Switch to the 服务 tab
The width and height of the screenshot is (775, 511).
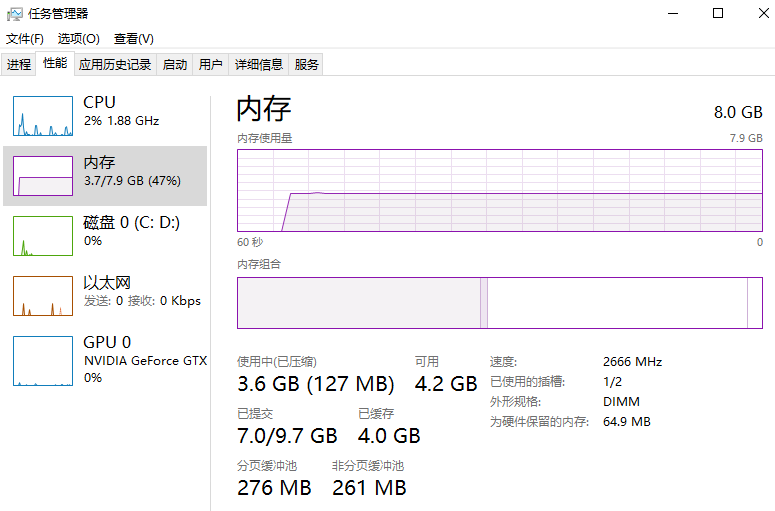[307, 65]
